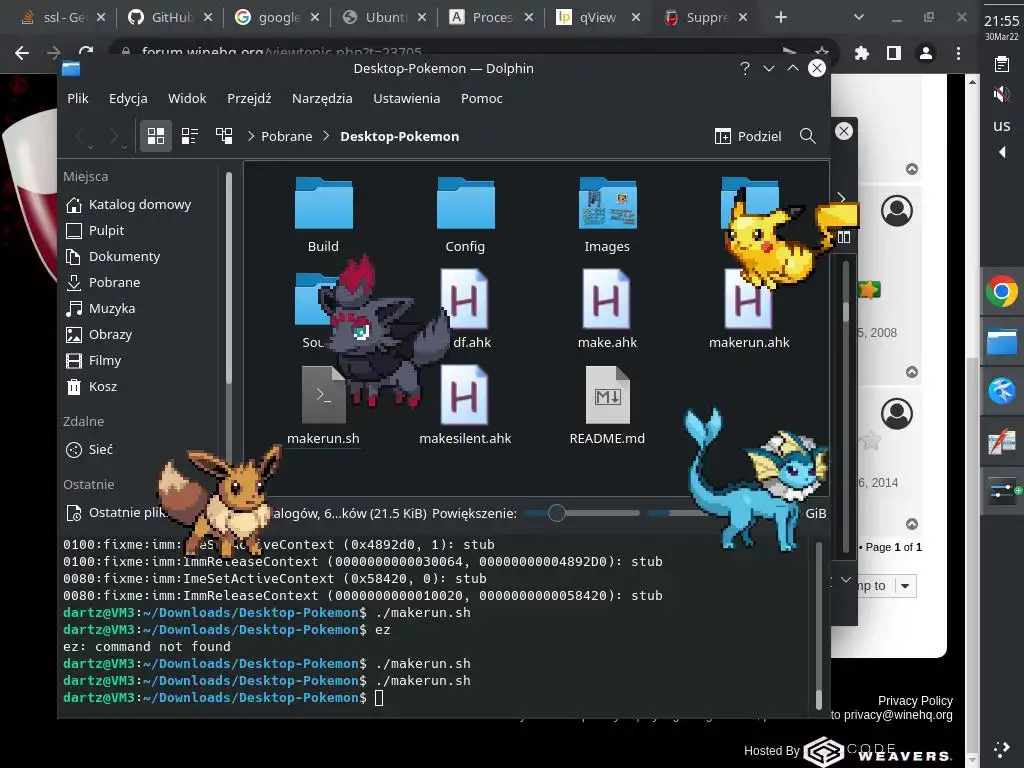The height and width of the screenshot is (768, 1024).
Task: Open a new browser tab
Action: (780, 18)
